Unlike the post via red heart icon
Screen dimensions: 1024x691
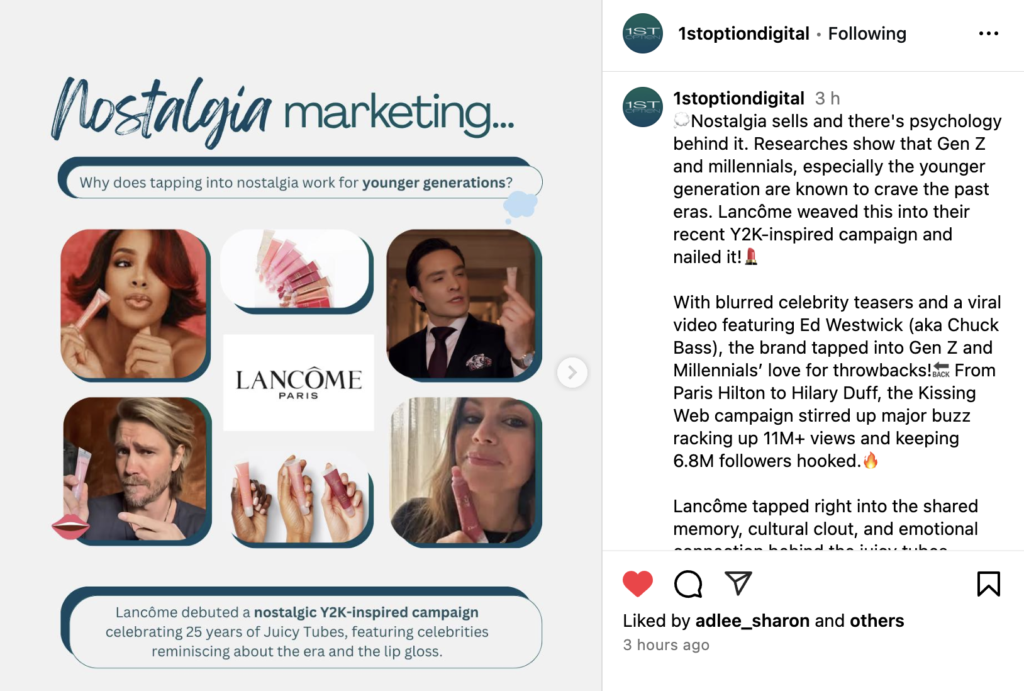(x=637, y=583)
